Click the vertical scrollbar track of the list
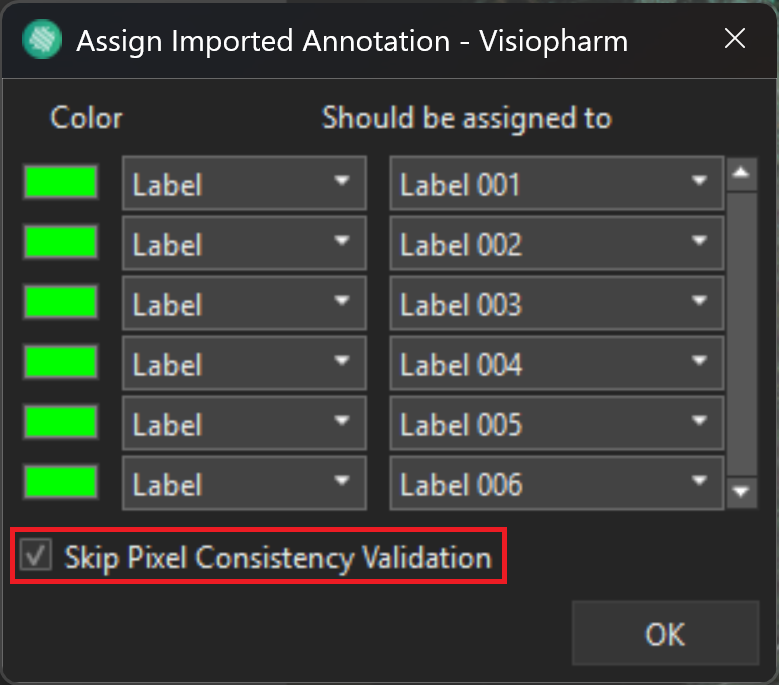The width and height of the screenshot is (779, 685). tap(741, 330)
